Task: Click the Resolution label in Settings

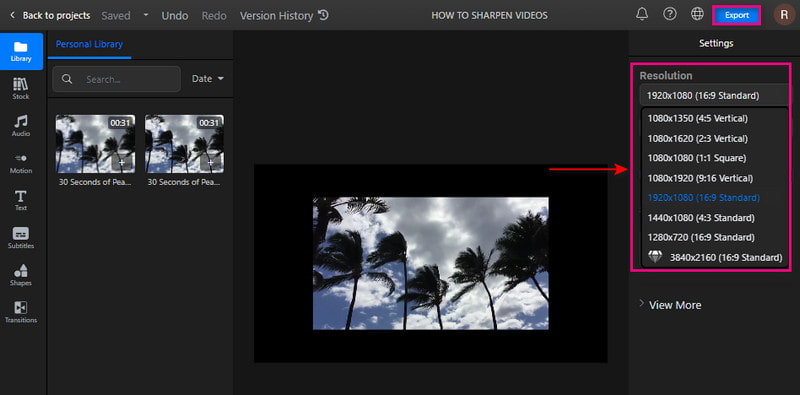Action: point(666,76)
